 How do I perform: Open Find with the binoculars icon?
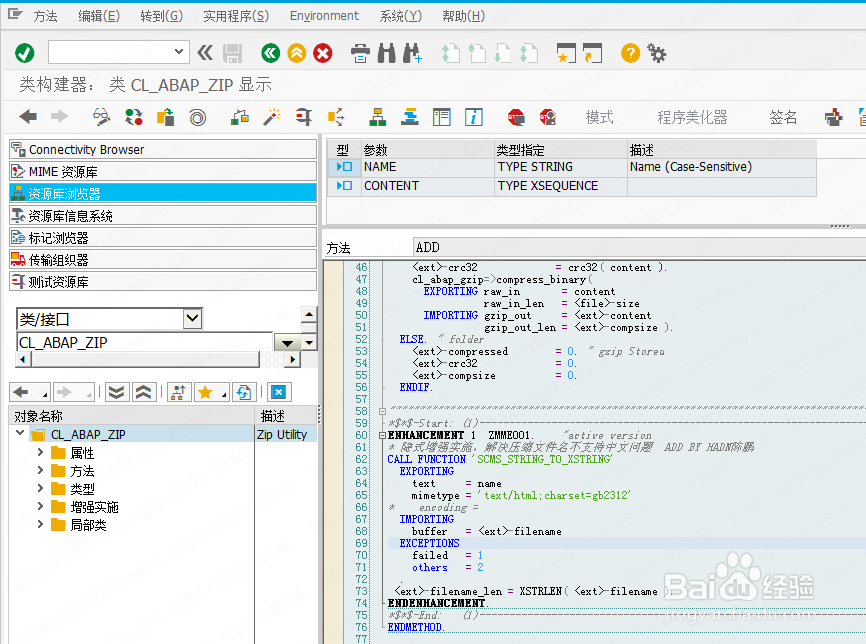386,54
